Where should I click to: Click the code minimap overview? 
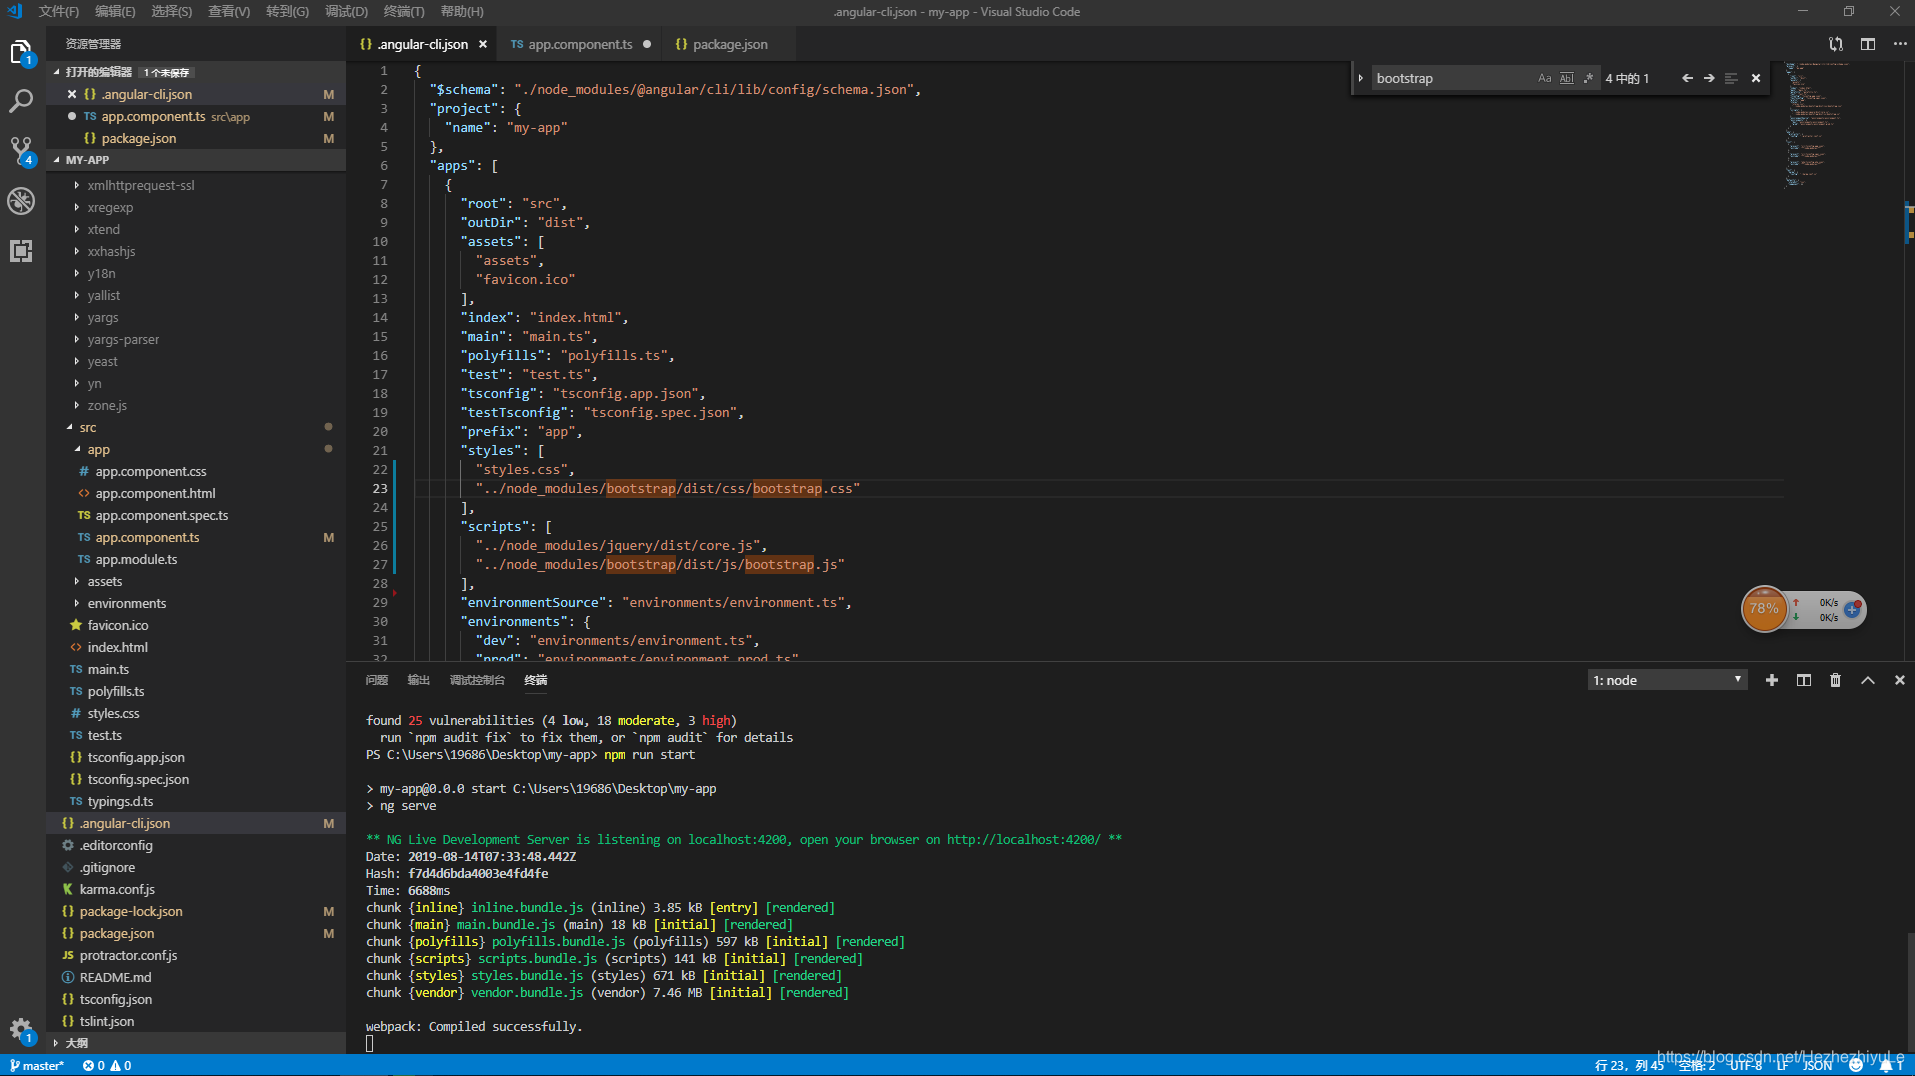click(1819, 125)
